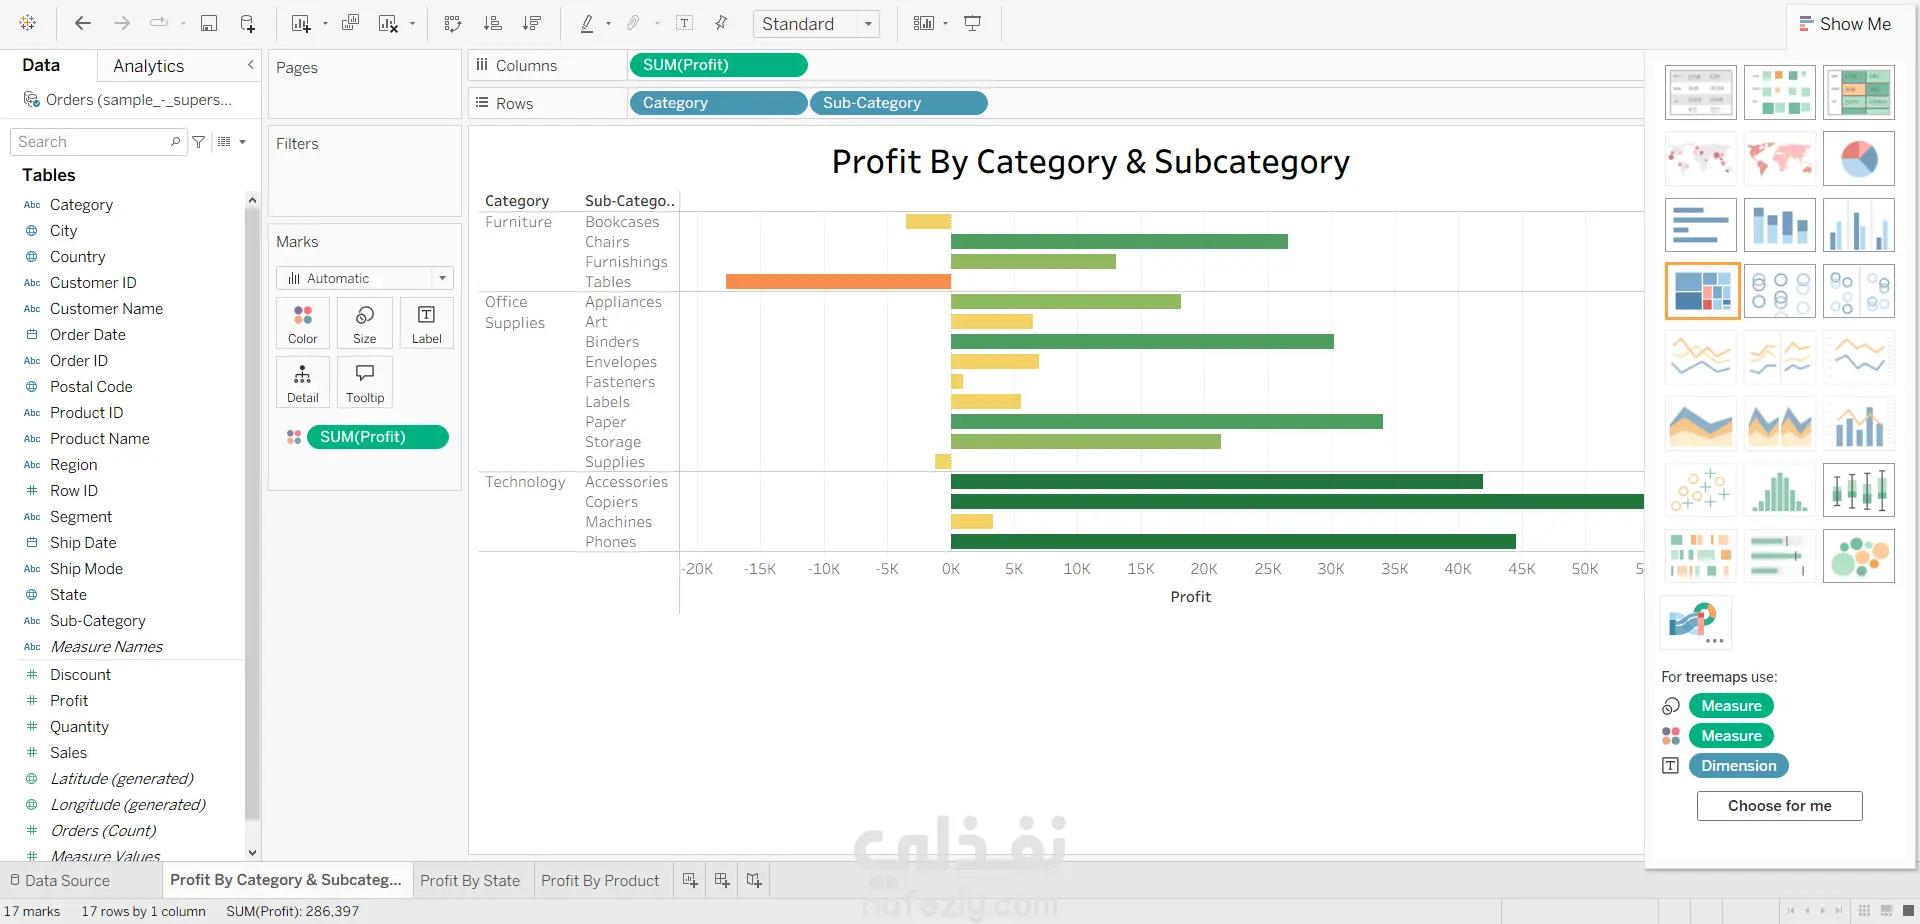Open the Detail mark card

(x=303, y=382)
